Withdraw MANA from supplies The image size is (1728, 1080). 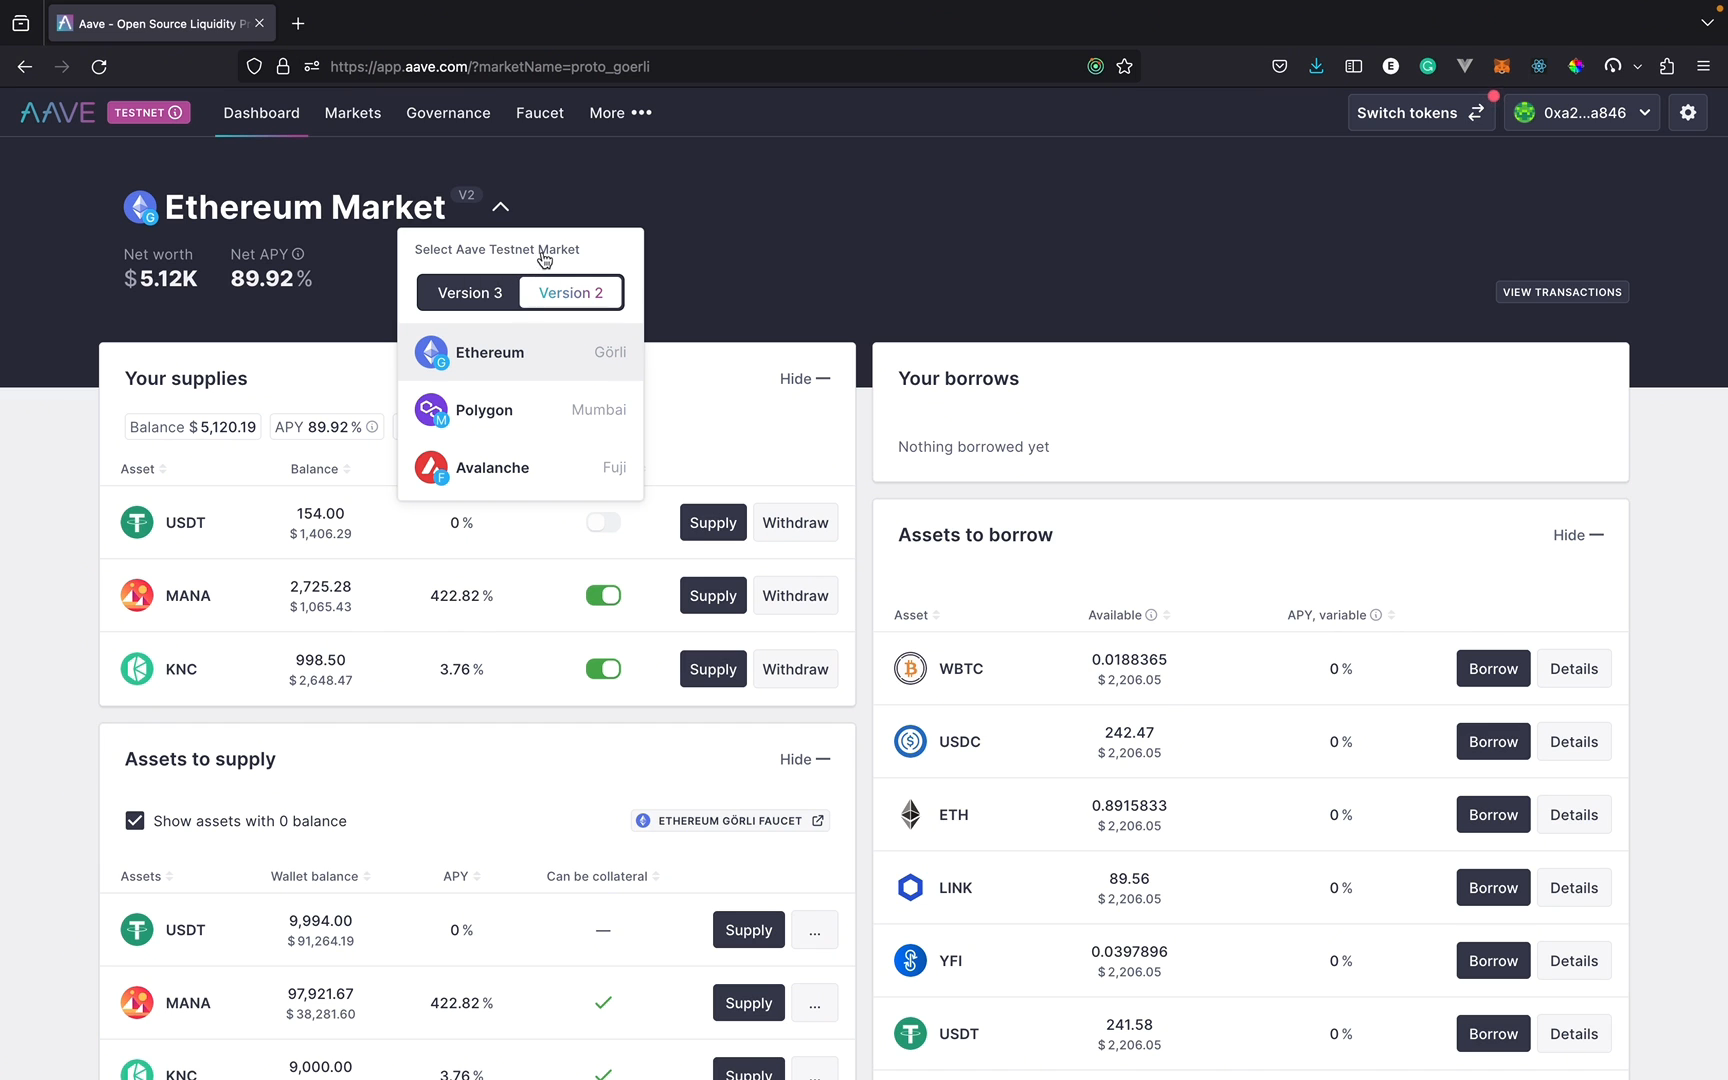(x=795, y=595)
